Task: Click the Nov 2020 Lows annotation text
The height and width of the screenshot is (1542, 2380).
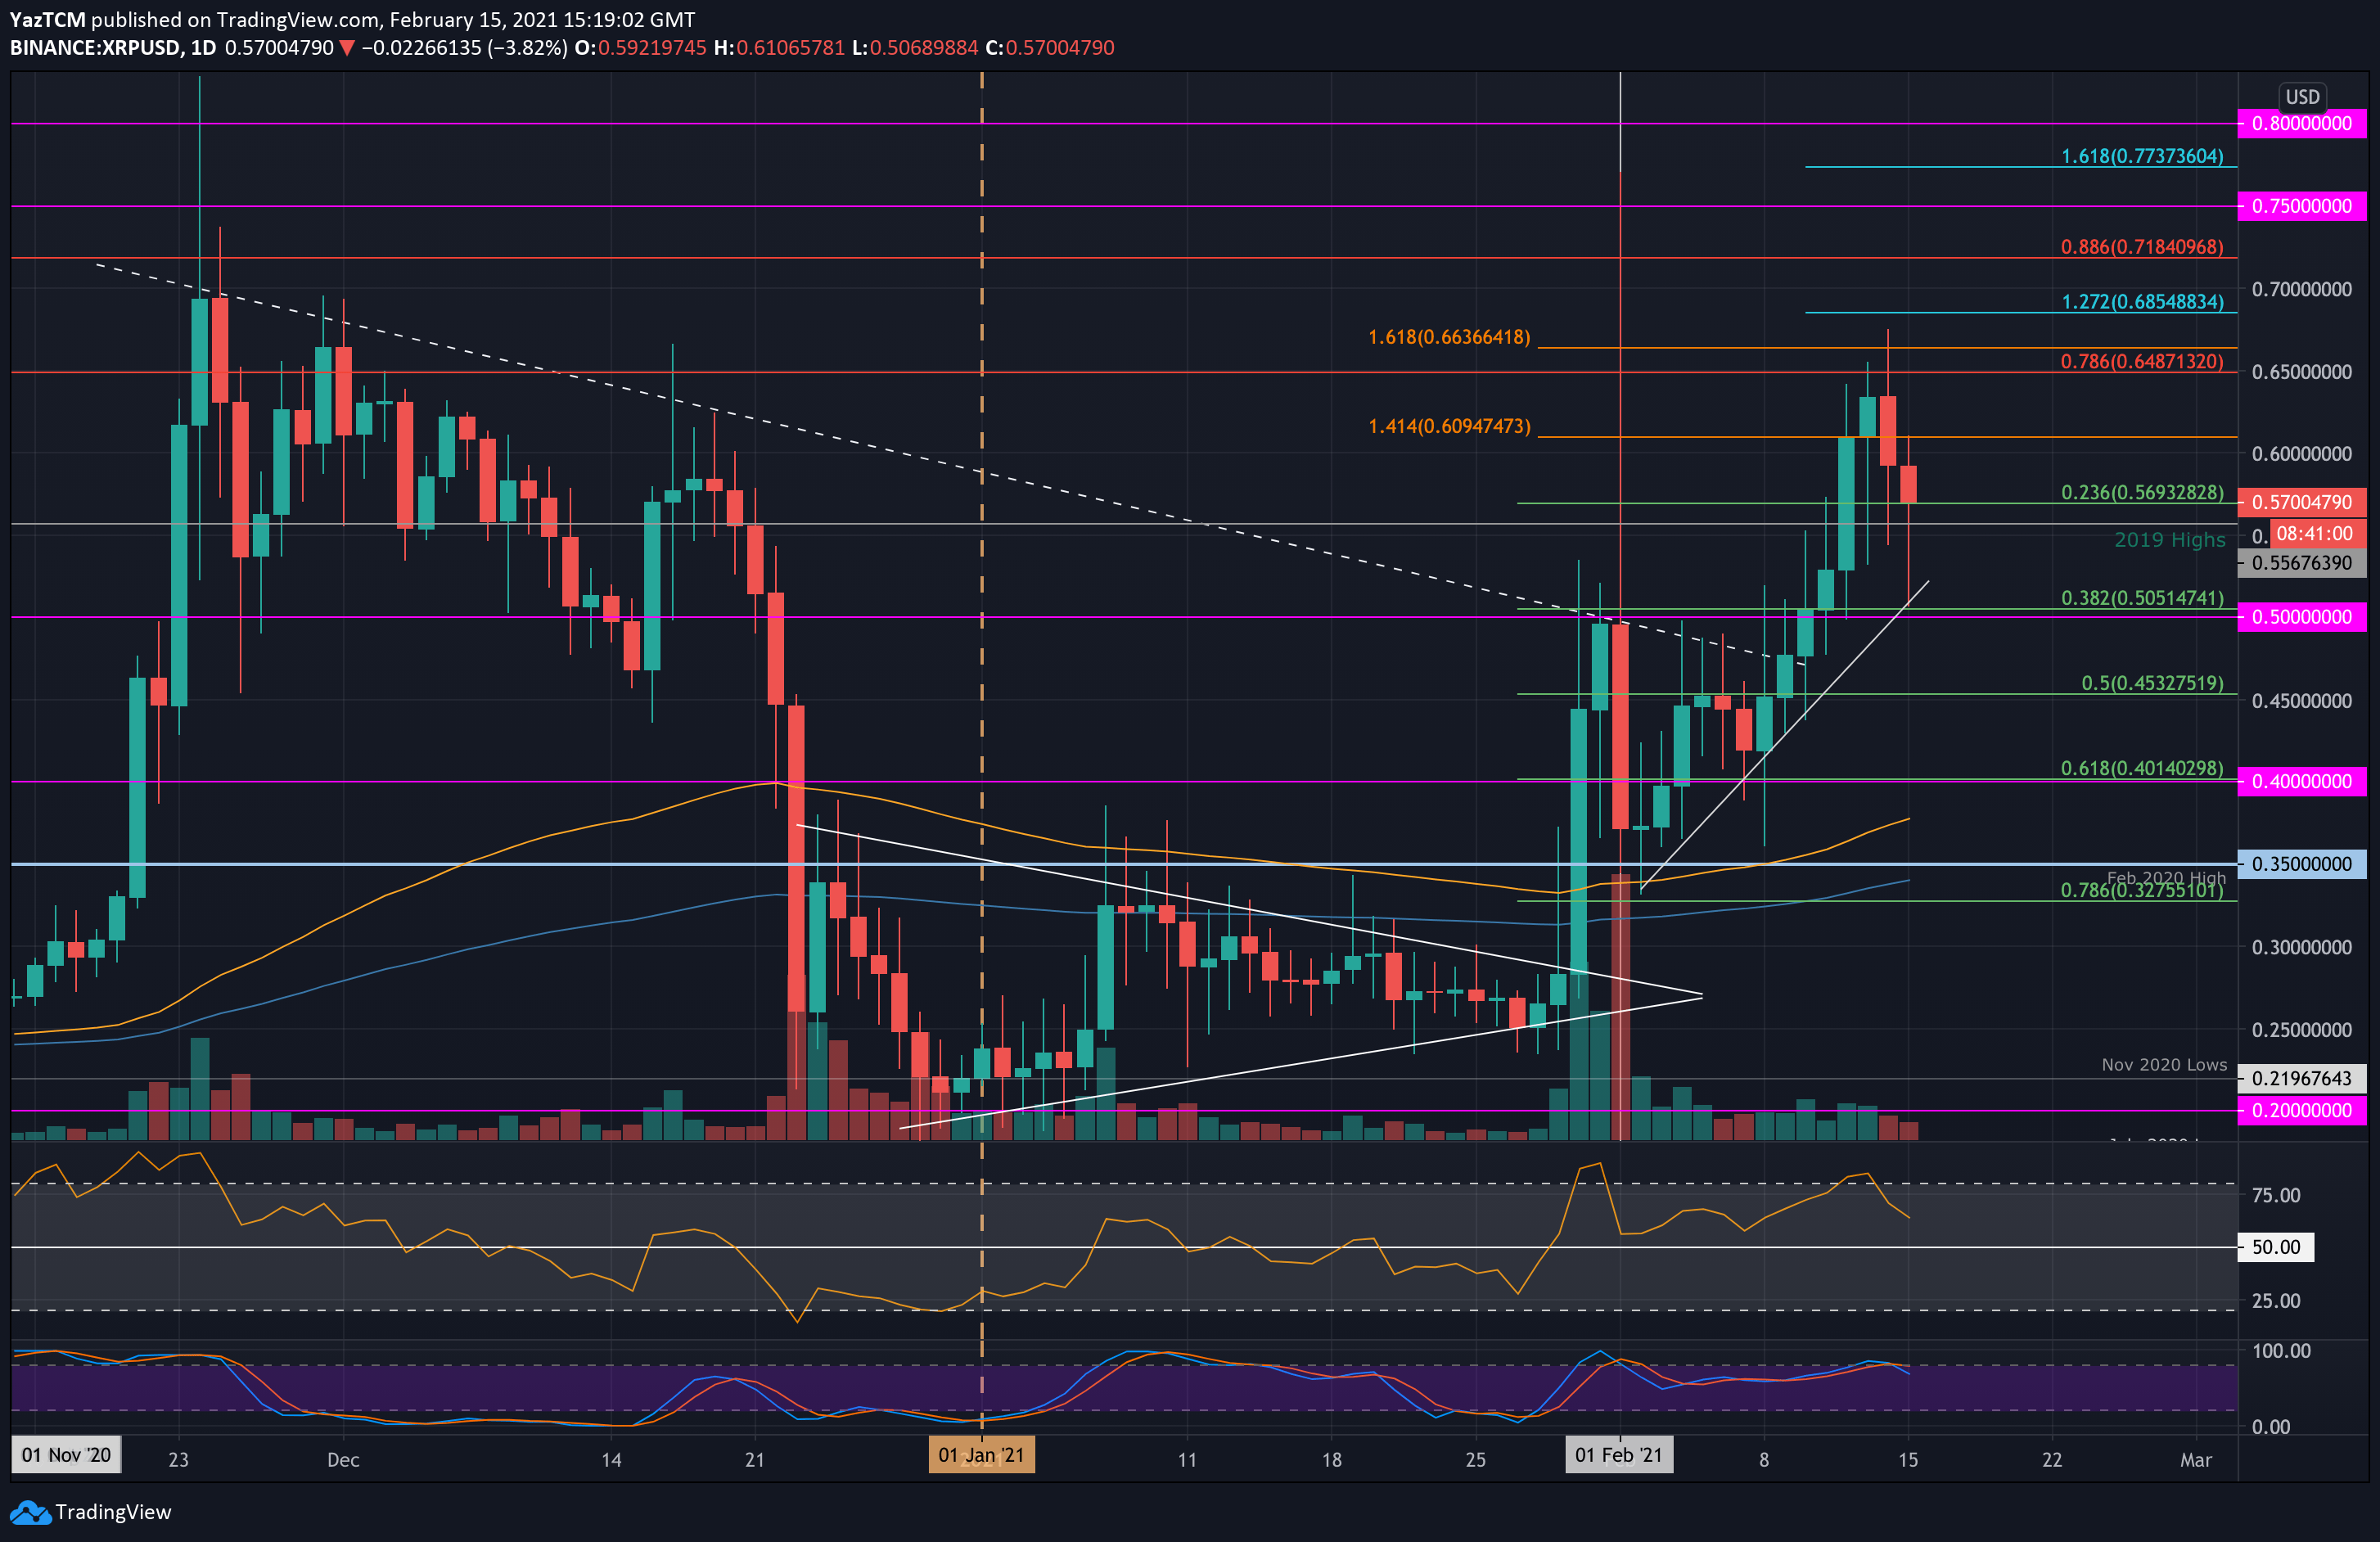Action: pos(2164,1065)
